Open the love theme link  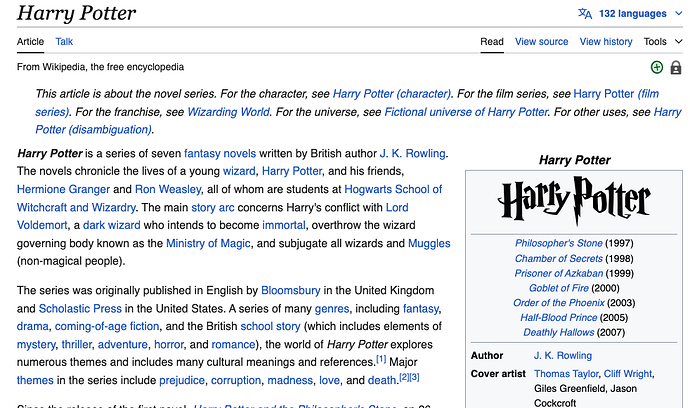329,380
